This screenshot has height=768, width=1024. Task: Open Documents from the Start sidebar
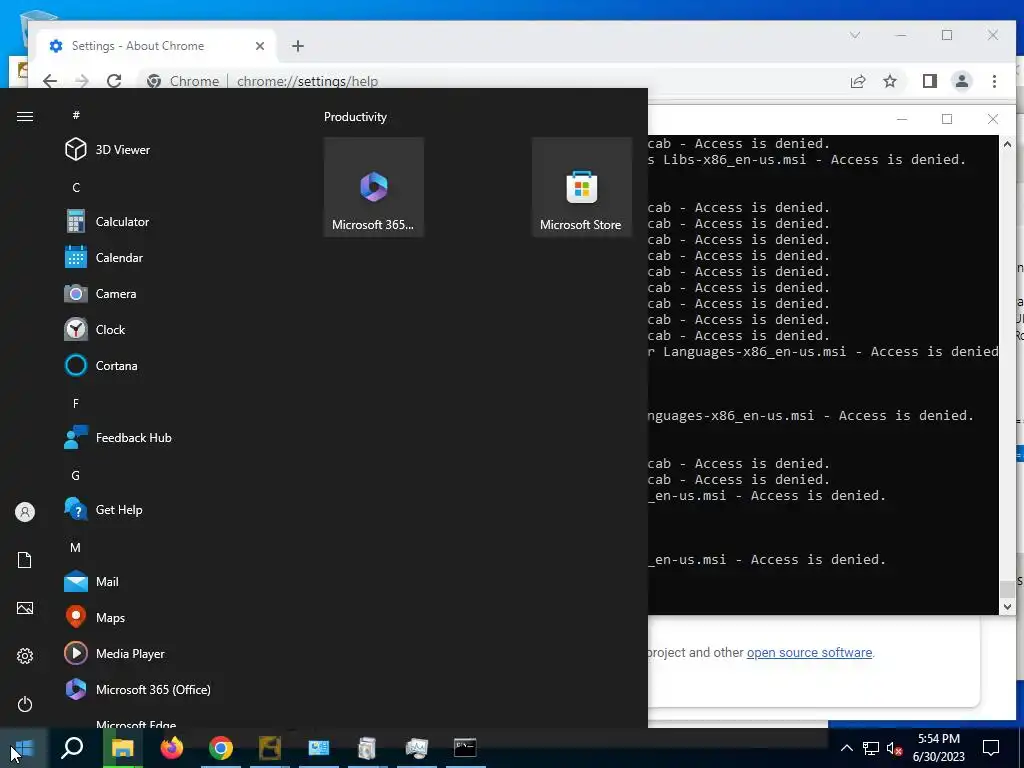point(25,560)
